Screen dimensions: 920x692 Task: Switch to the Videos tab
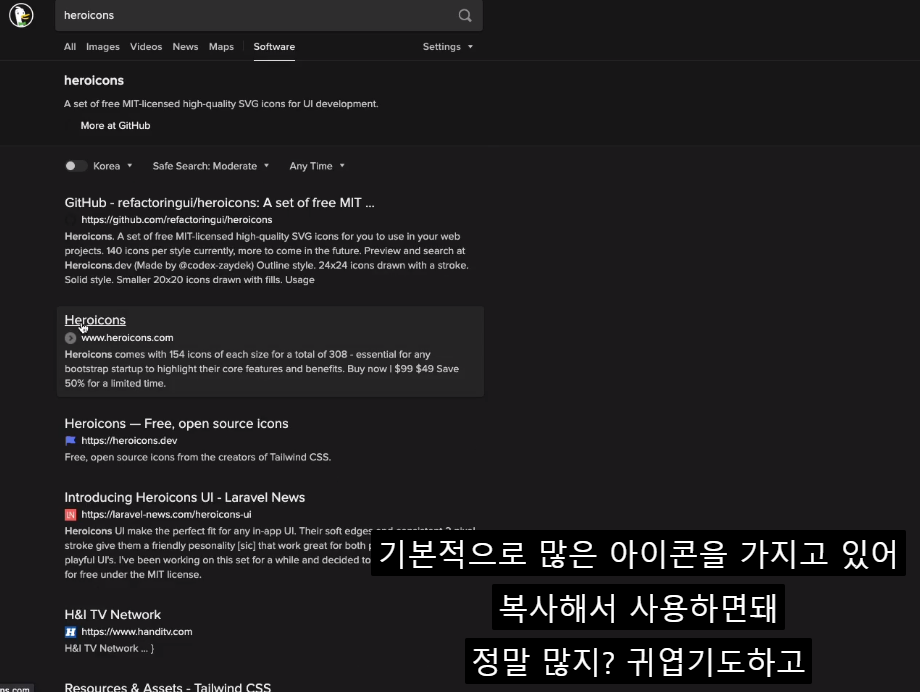146,46
